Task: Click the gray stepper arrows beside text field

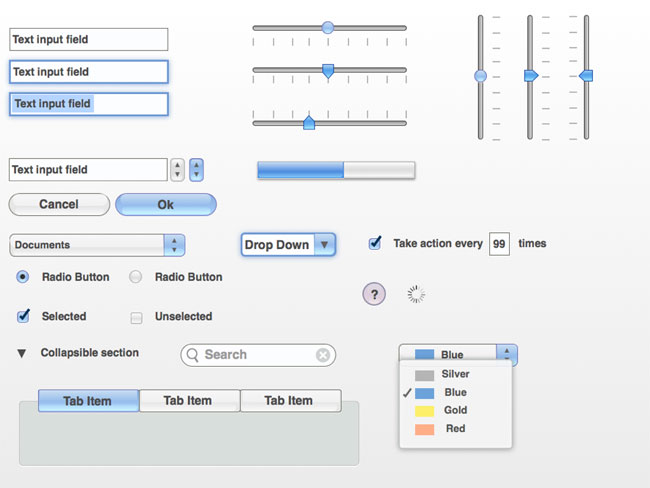Action: (177, 170)
